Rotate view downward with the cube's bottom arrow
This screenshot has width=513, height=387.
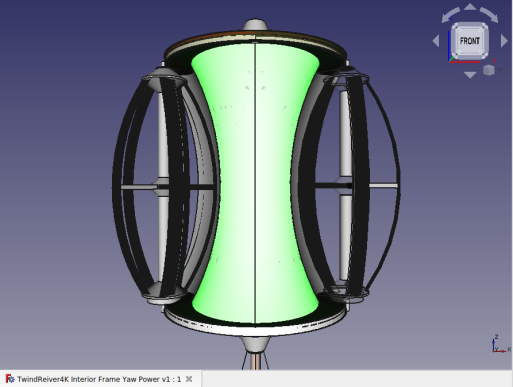[470, 75]
